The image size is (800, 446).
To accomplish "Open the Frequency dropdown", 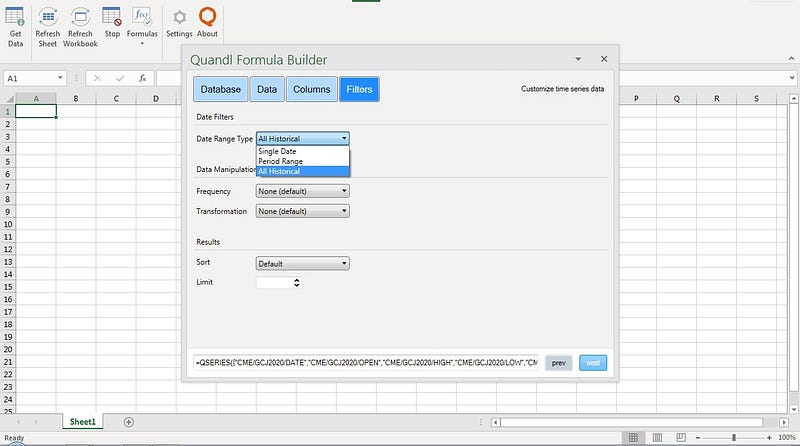I will (x=303, y=191).
